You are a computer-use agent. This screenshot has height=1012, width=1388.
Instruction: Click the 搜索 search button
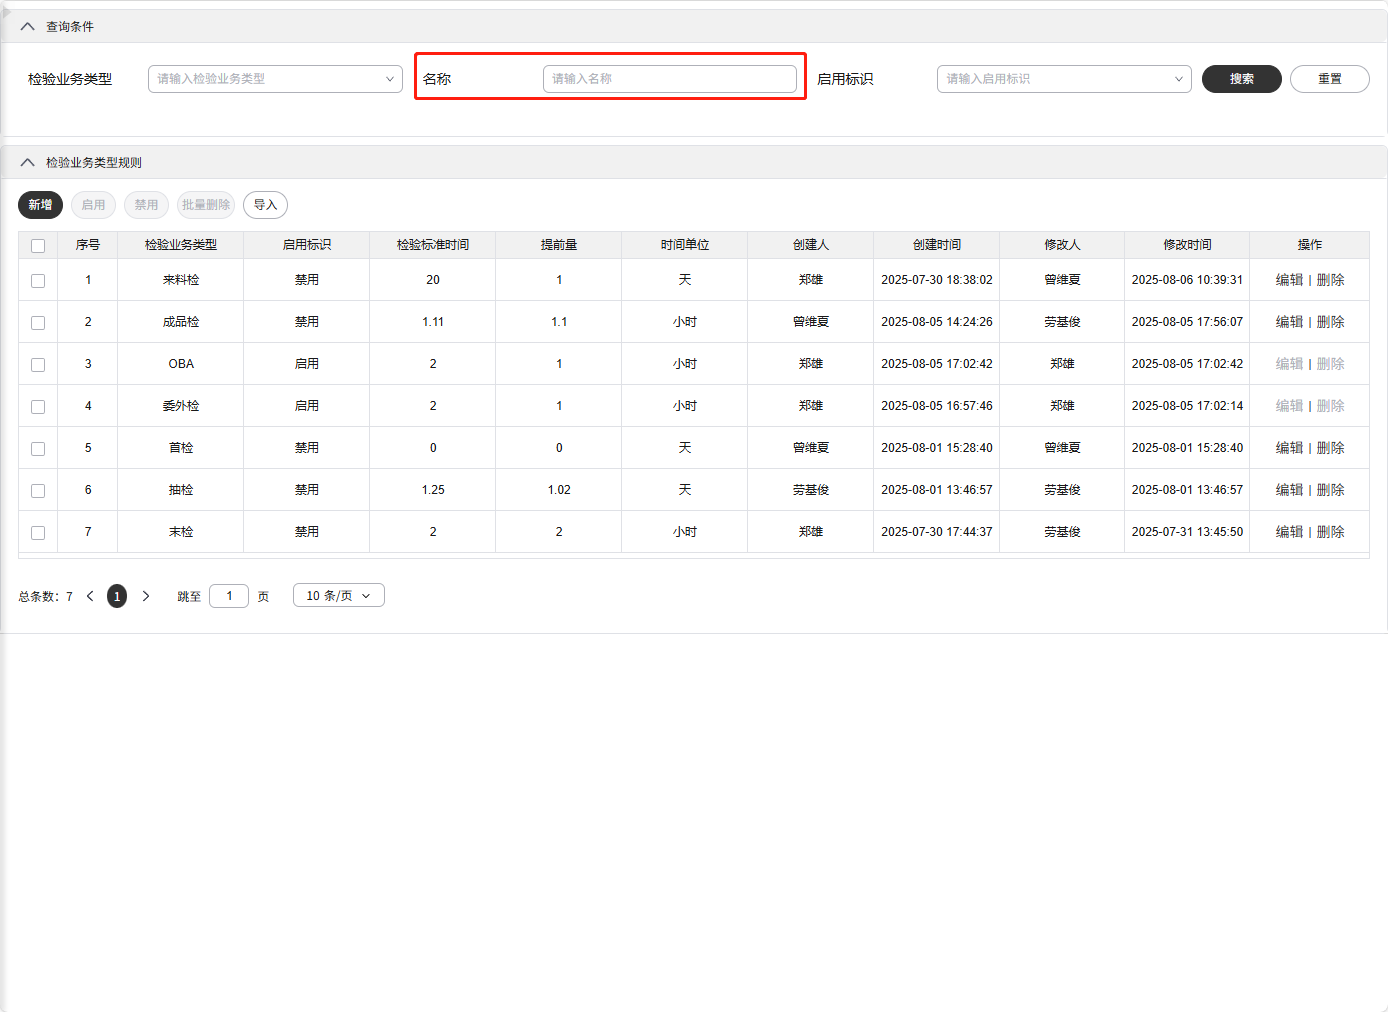1241,79
